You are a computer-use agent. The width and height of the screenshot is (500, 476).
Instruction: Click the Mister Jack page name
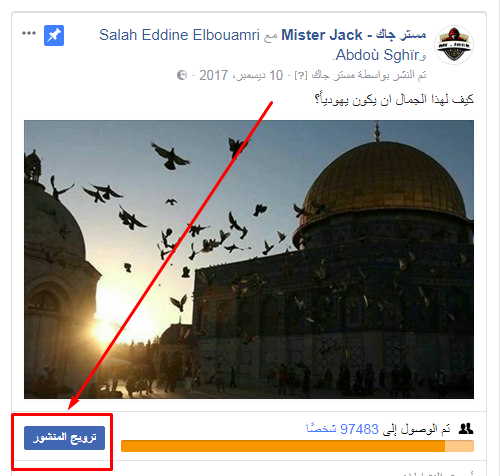click(354, 35)
